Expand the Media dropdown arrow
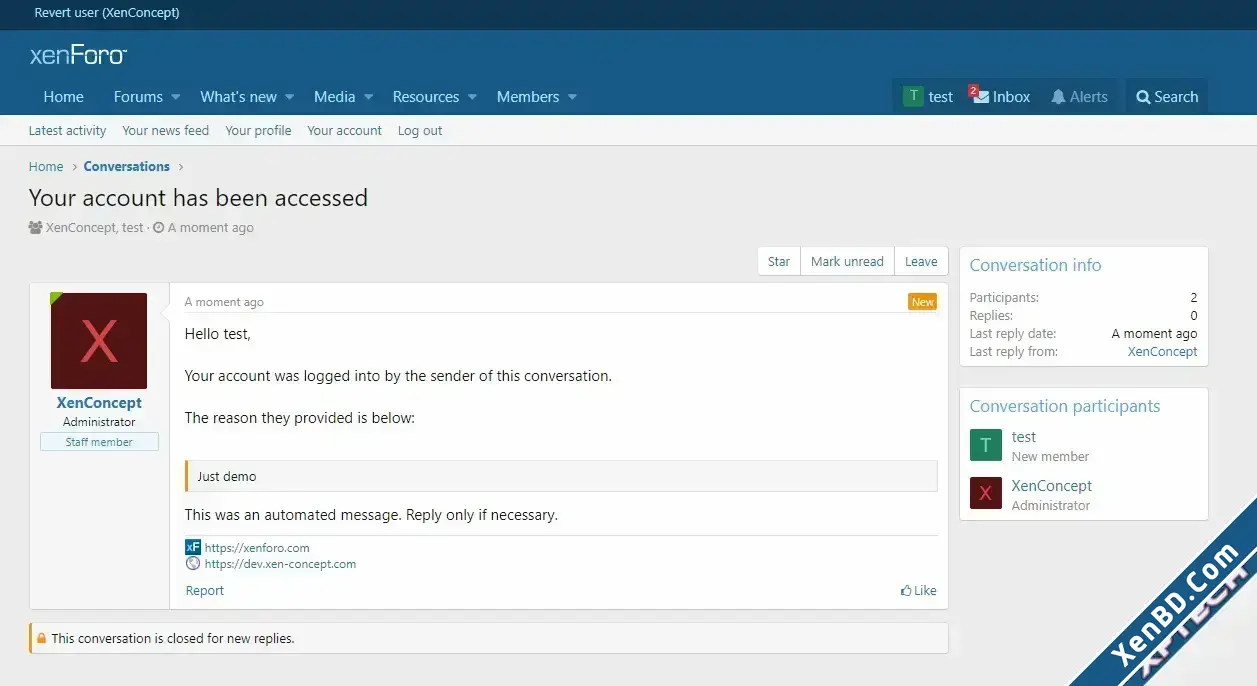This screenshot has height=686, width=1257. tap(368, 97)
